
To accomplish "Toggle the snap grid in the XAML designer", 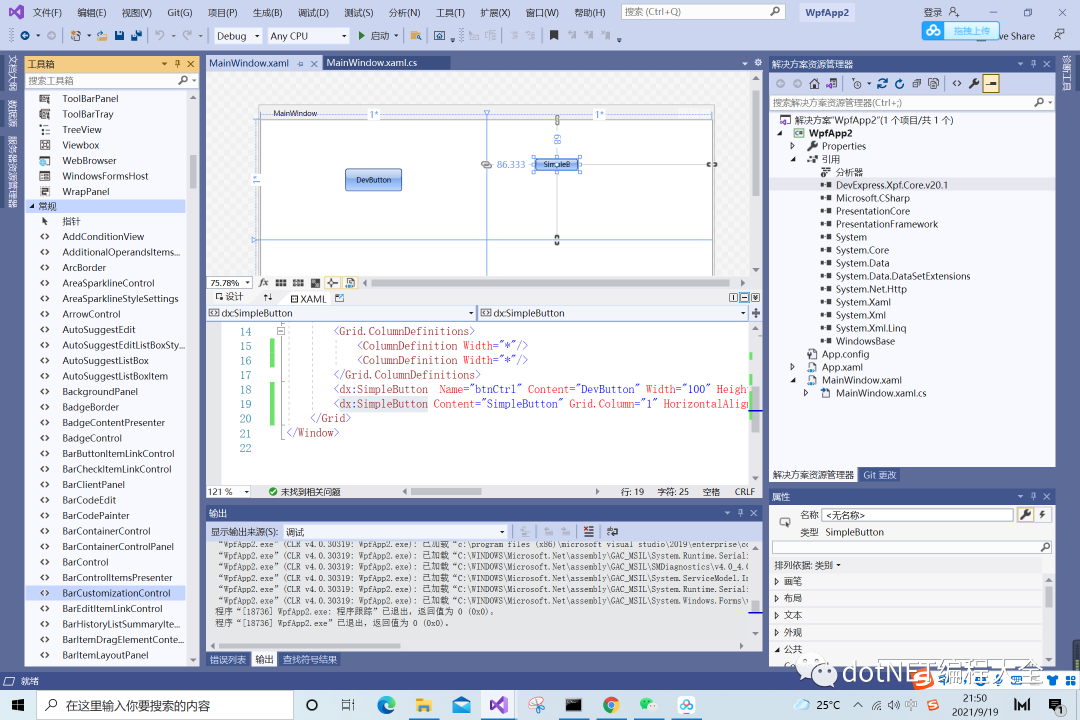I will [281, 283].
